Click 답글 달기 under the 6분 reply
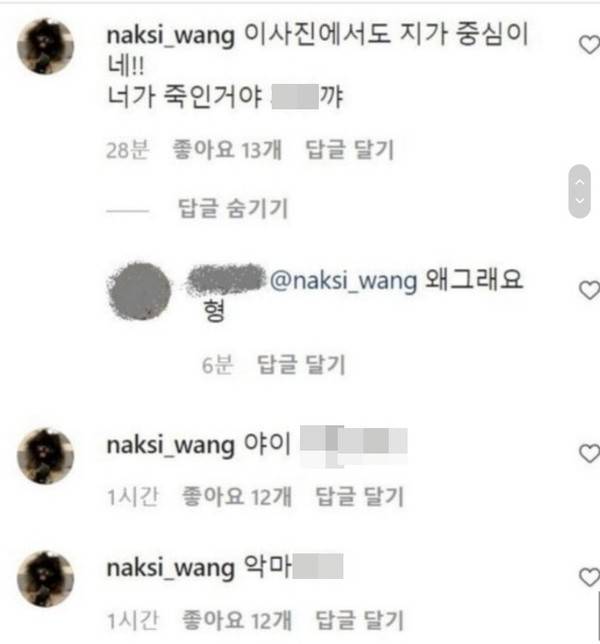This screenshot has width=600, height=644. [301, 365]
